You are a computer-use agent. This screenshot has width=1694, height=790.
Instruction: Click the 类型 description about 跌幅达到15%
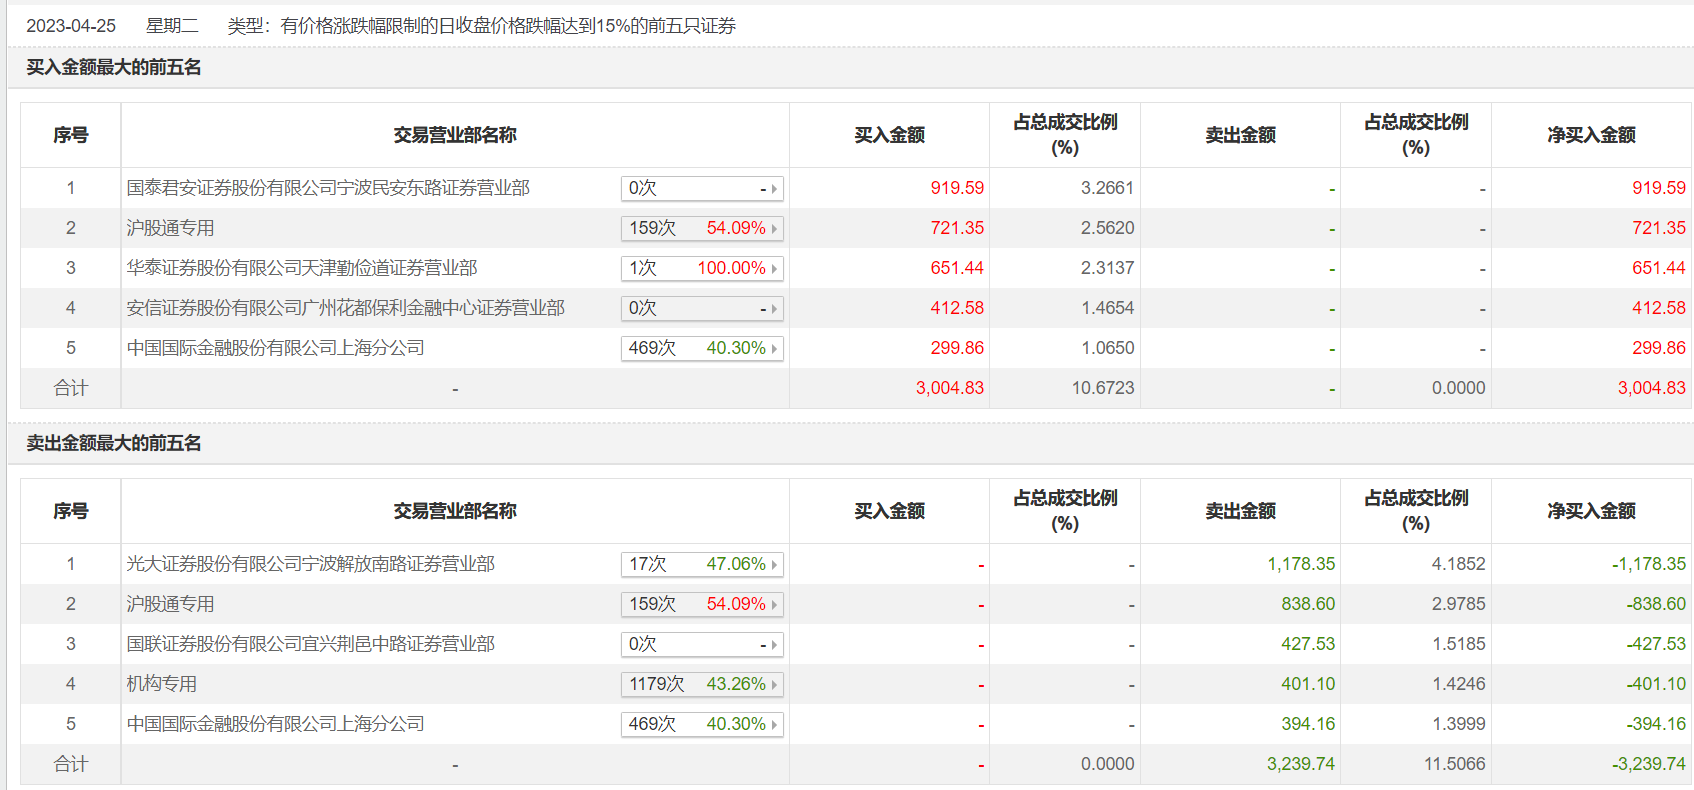(x=482, y=26)
